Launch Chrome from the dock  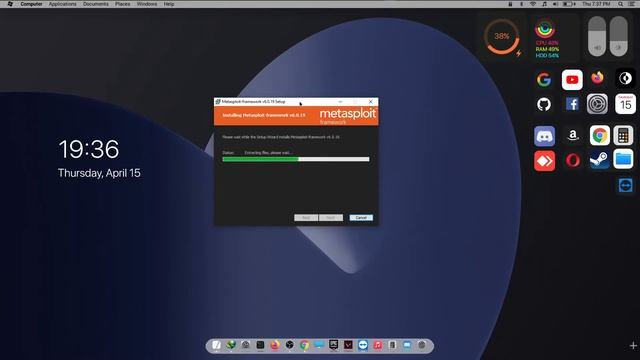304,345
